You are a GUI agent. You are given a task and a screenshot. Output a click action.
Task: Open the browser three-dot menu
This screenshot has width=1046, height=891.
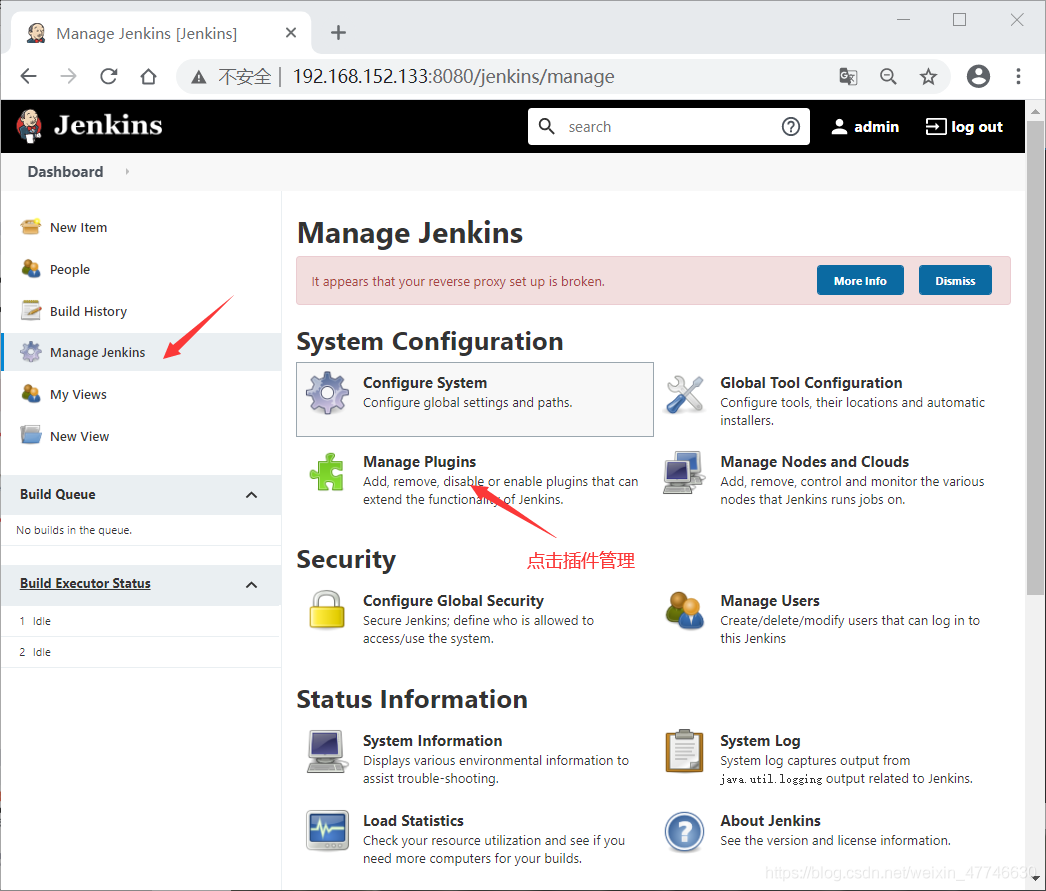click(x=1018, y=77)
